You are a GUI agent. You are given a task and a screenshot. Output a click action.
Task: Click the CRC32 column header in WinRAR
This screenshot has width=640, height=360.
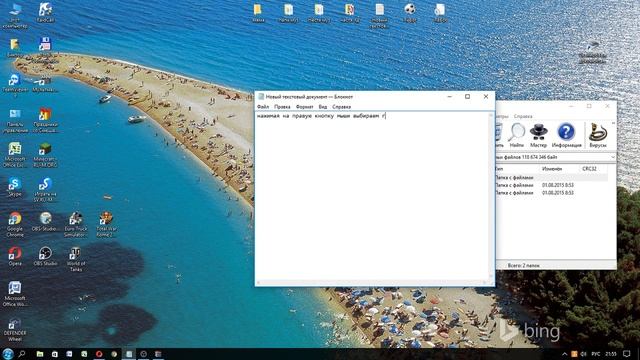point(589,169)
